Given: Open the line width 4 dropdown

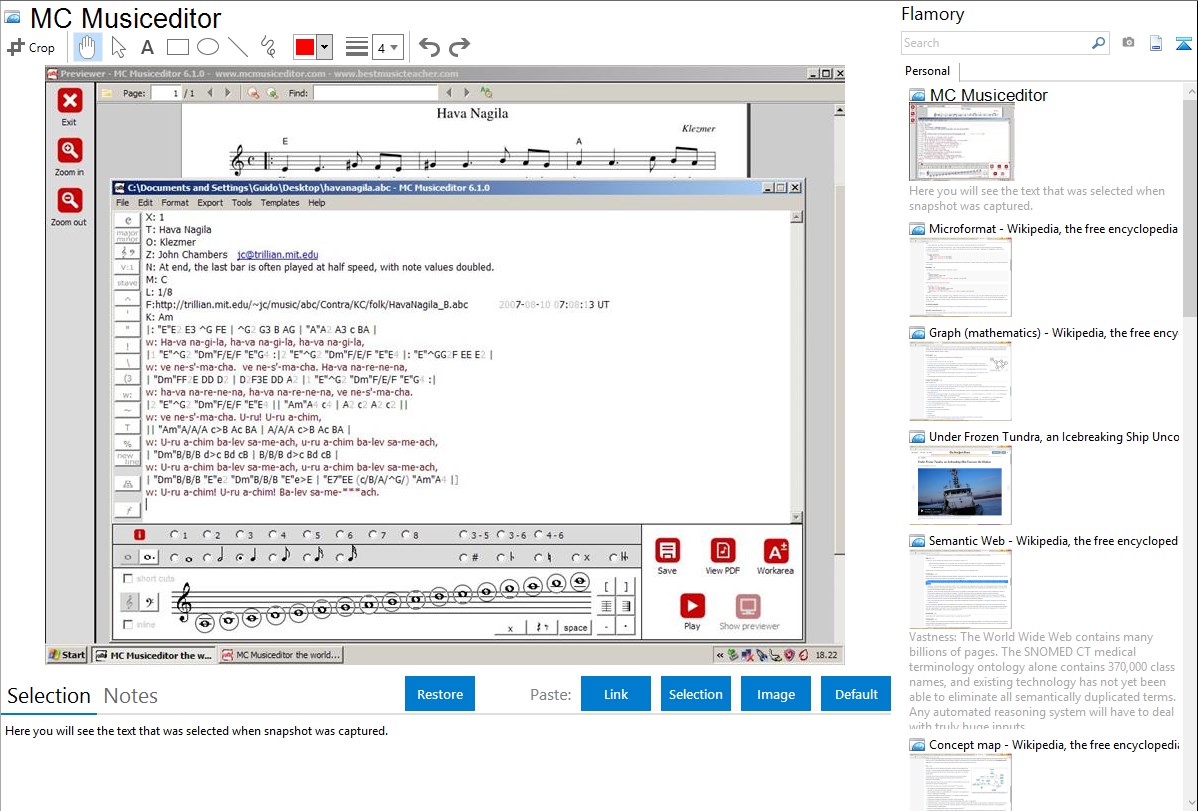Looking at the screenshot, I should 387,47.
